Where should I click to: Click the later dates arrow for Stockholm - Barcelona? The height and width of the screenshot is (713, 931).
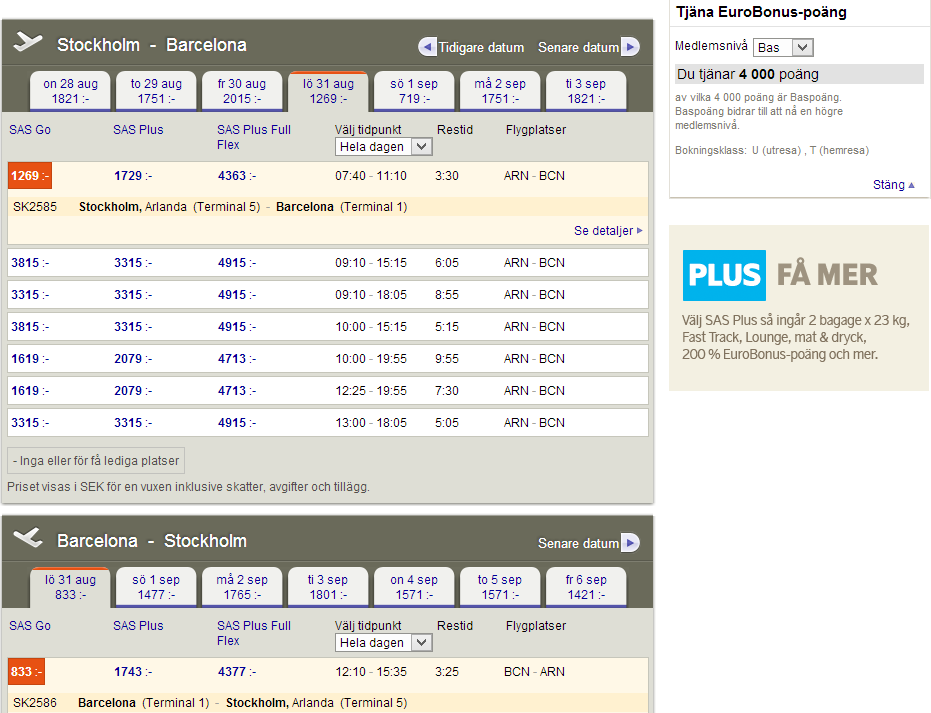tap(630, 47)
